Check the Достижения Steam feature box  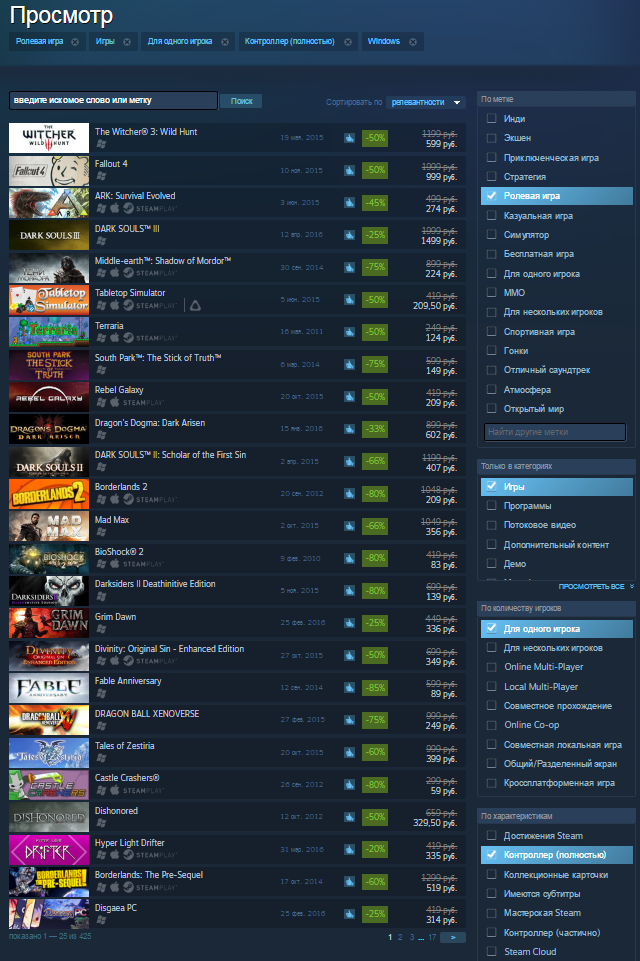click(x=491, y=835)
